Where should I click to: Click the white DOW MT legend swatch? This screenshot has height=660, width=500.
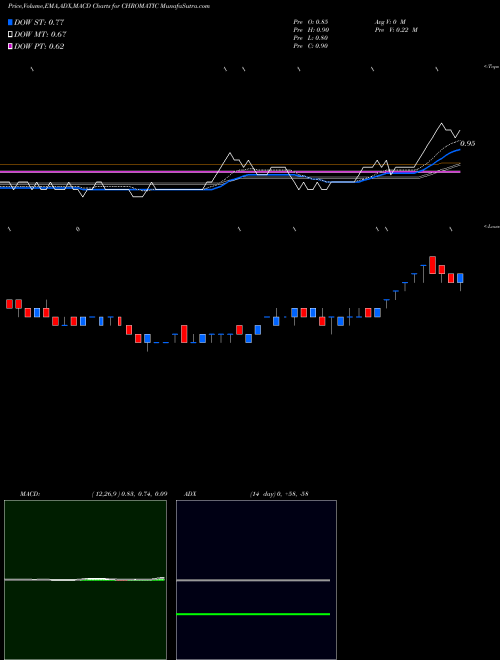(x=10, y=35)
